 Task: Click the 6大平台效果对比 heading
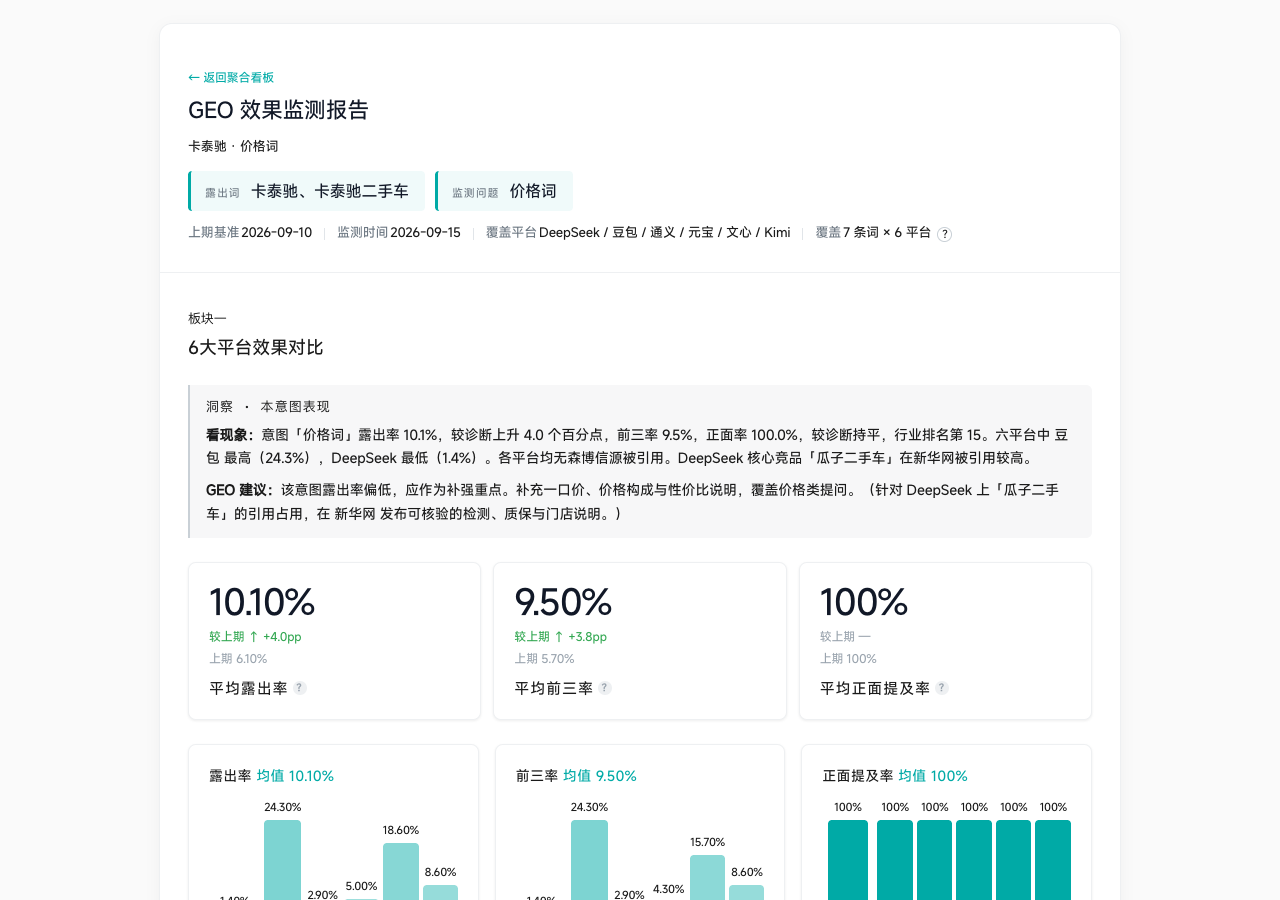[256, 348]
